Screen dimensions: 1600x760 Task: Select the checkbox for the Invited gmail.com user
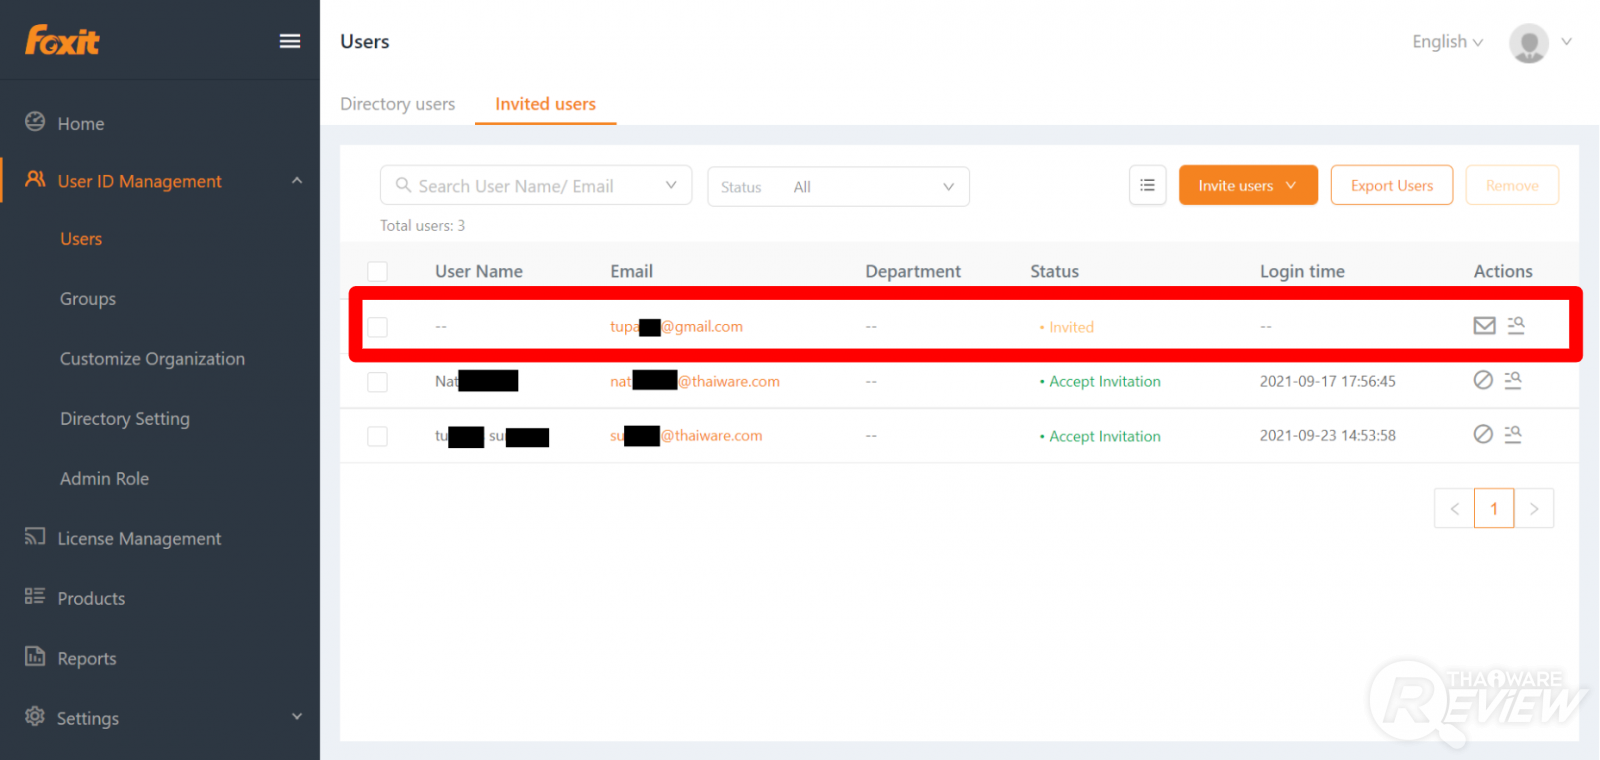[377, 327]
